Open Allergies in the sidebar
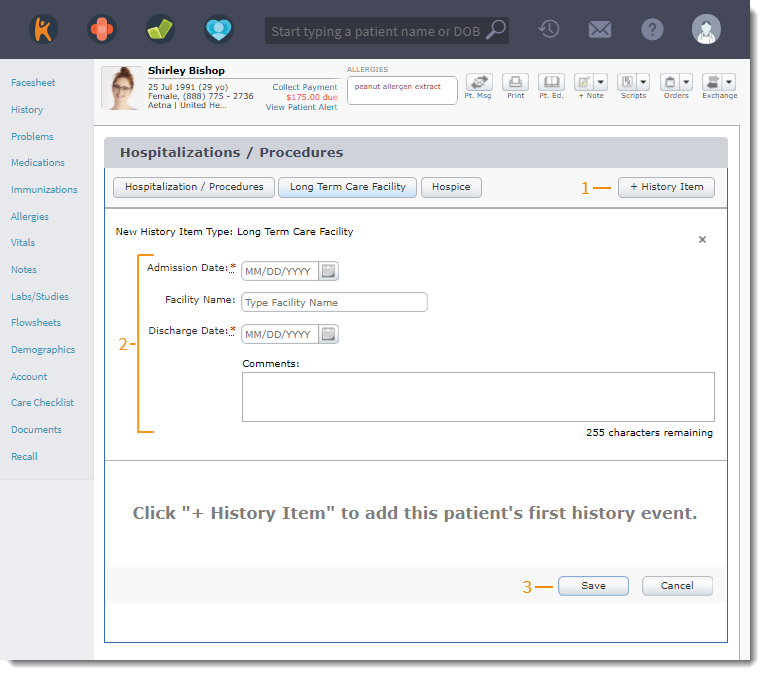765x675 pixels. [29, 217]
